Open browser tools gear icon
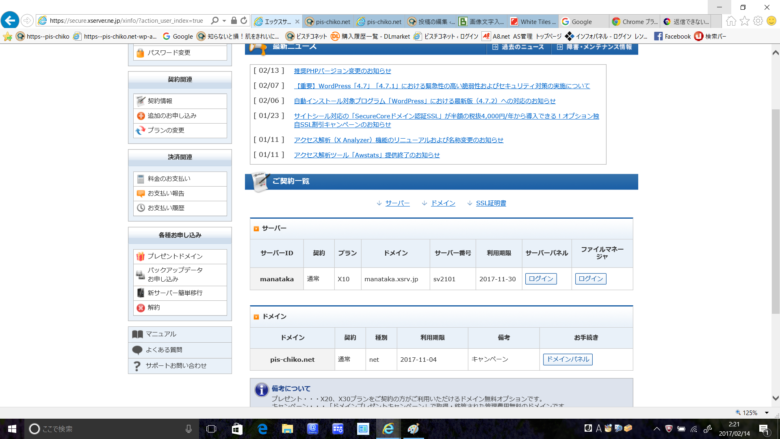 [x=758, y=21]
